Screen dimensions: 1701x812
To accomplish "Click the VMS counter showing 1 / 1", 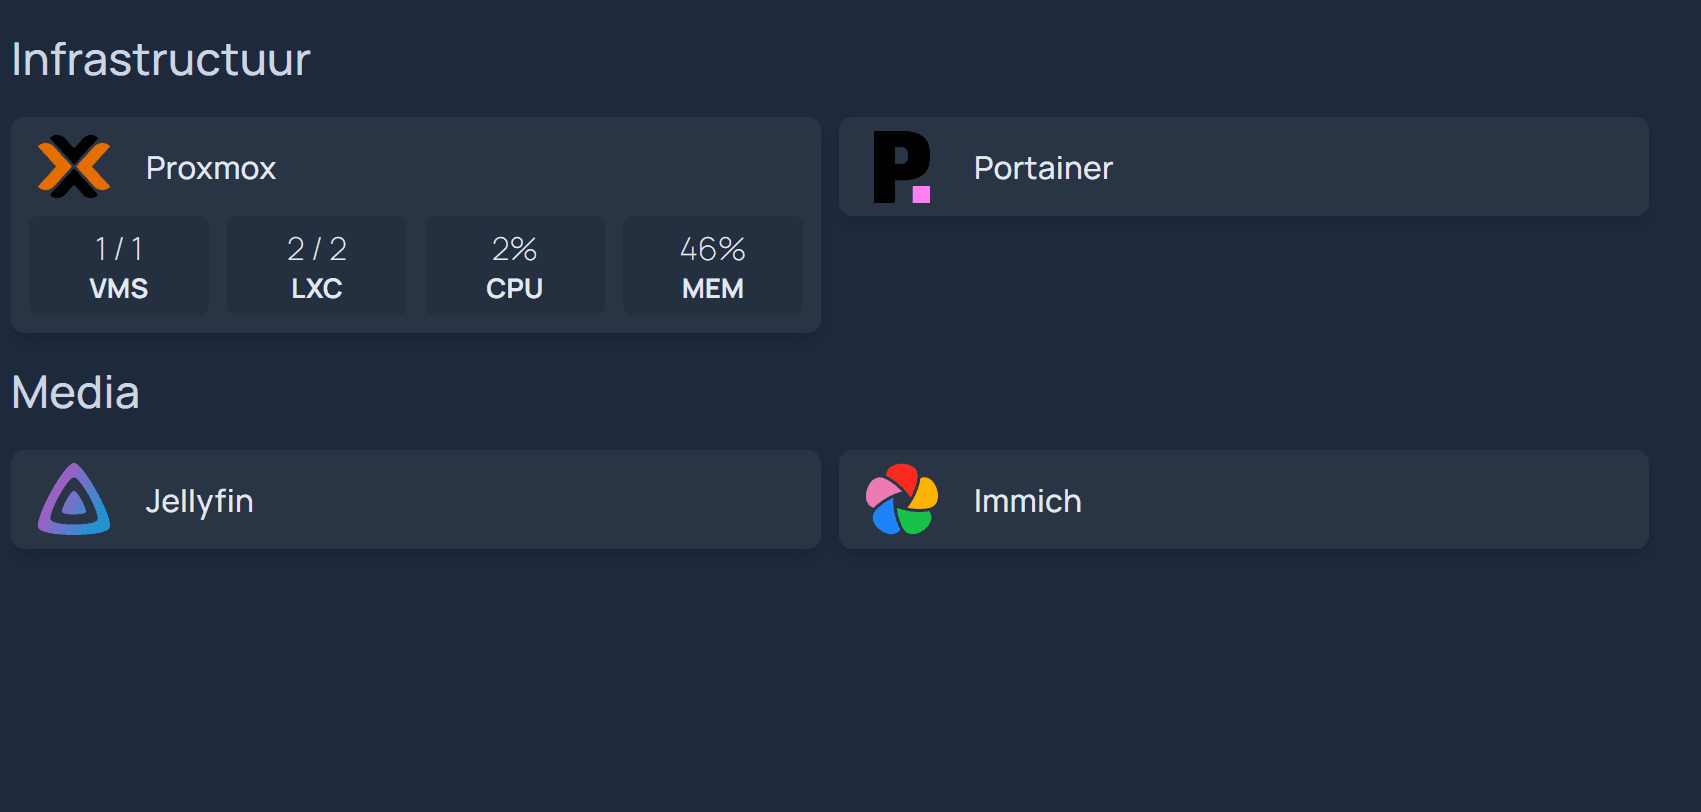I will point(118,265).
